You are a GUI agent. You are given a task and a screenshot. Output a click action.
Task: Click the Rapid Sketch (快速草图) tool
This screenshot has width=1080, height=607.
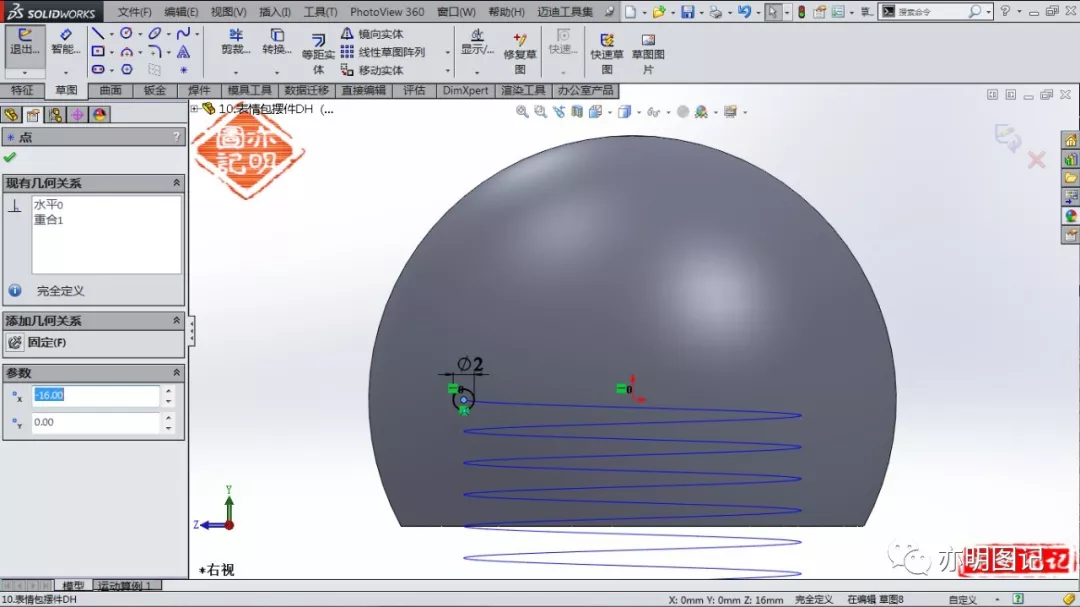point(607,53)
